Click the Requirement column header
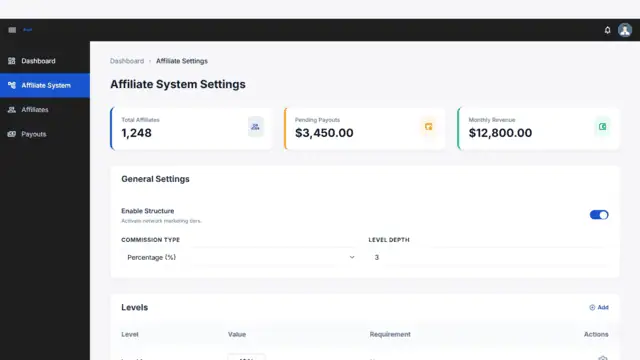Image resolution: width=640 pixels, height=360 pixels. [390, 334]
